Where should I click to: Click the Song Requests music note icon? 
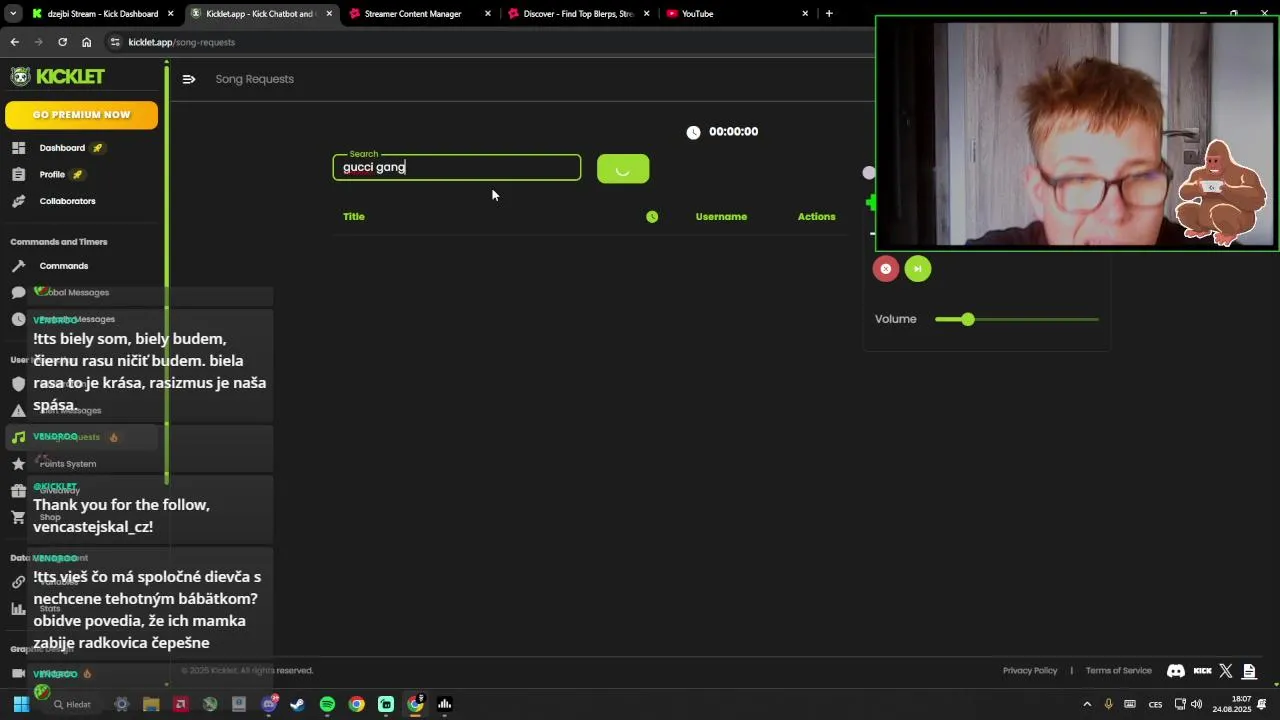tap(18, 437)
